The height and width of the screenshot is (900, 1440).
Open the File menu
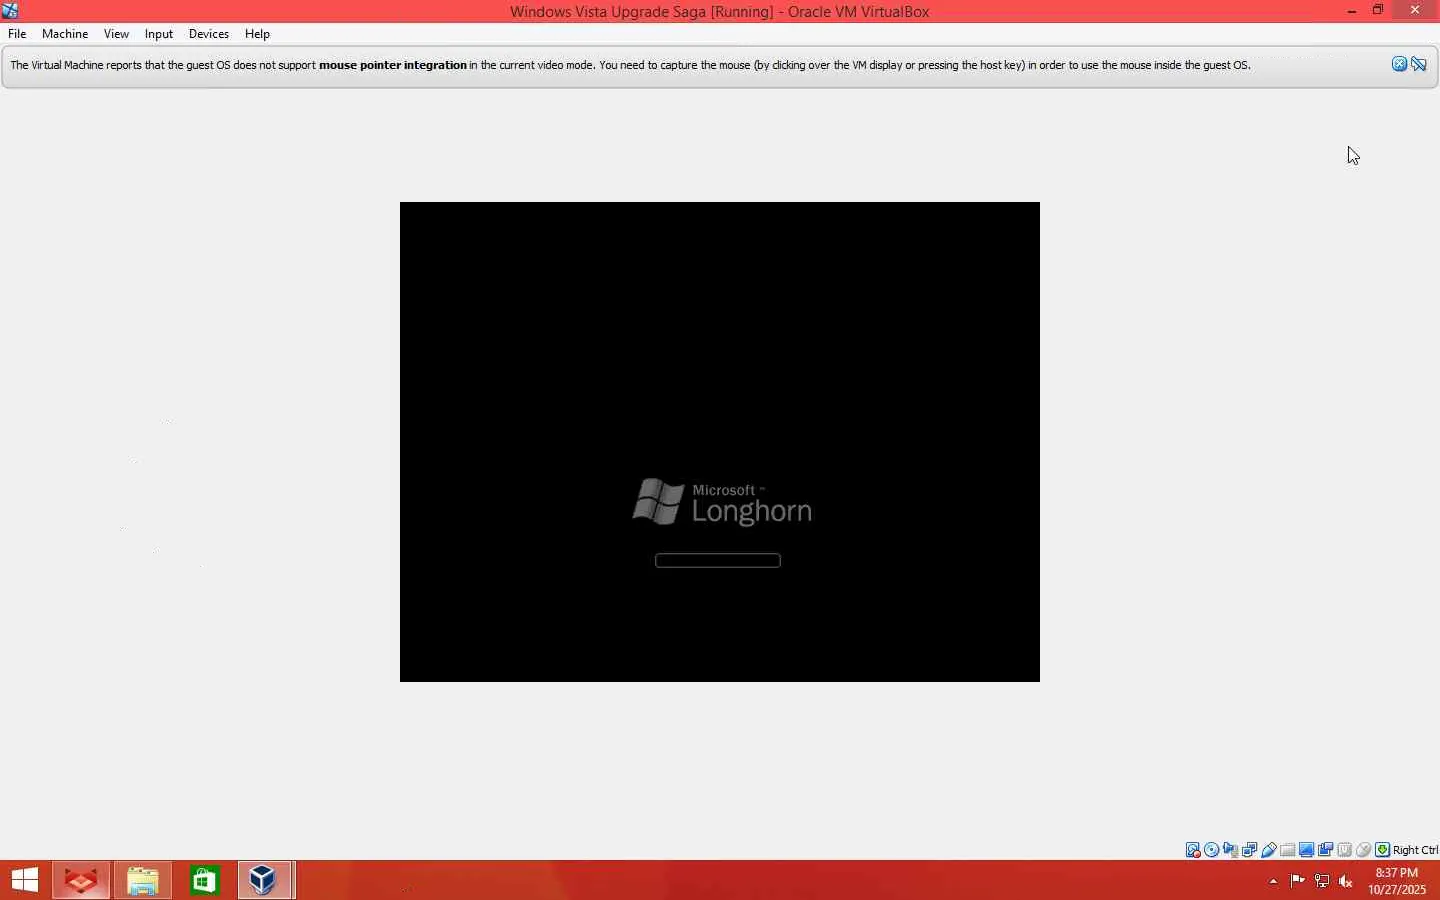[x=17, y=34]
